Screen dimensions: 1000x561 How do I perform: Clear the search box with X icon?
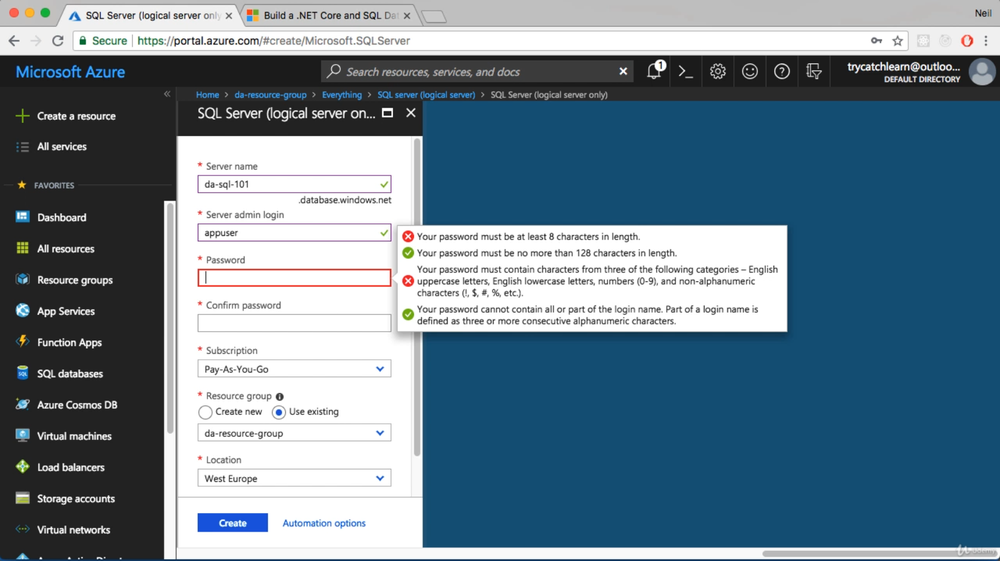tap(623, 71)
